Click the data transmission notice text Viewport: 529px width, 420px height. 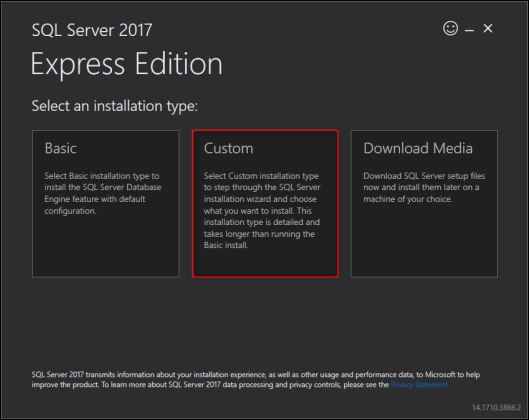[256, 380]
